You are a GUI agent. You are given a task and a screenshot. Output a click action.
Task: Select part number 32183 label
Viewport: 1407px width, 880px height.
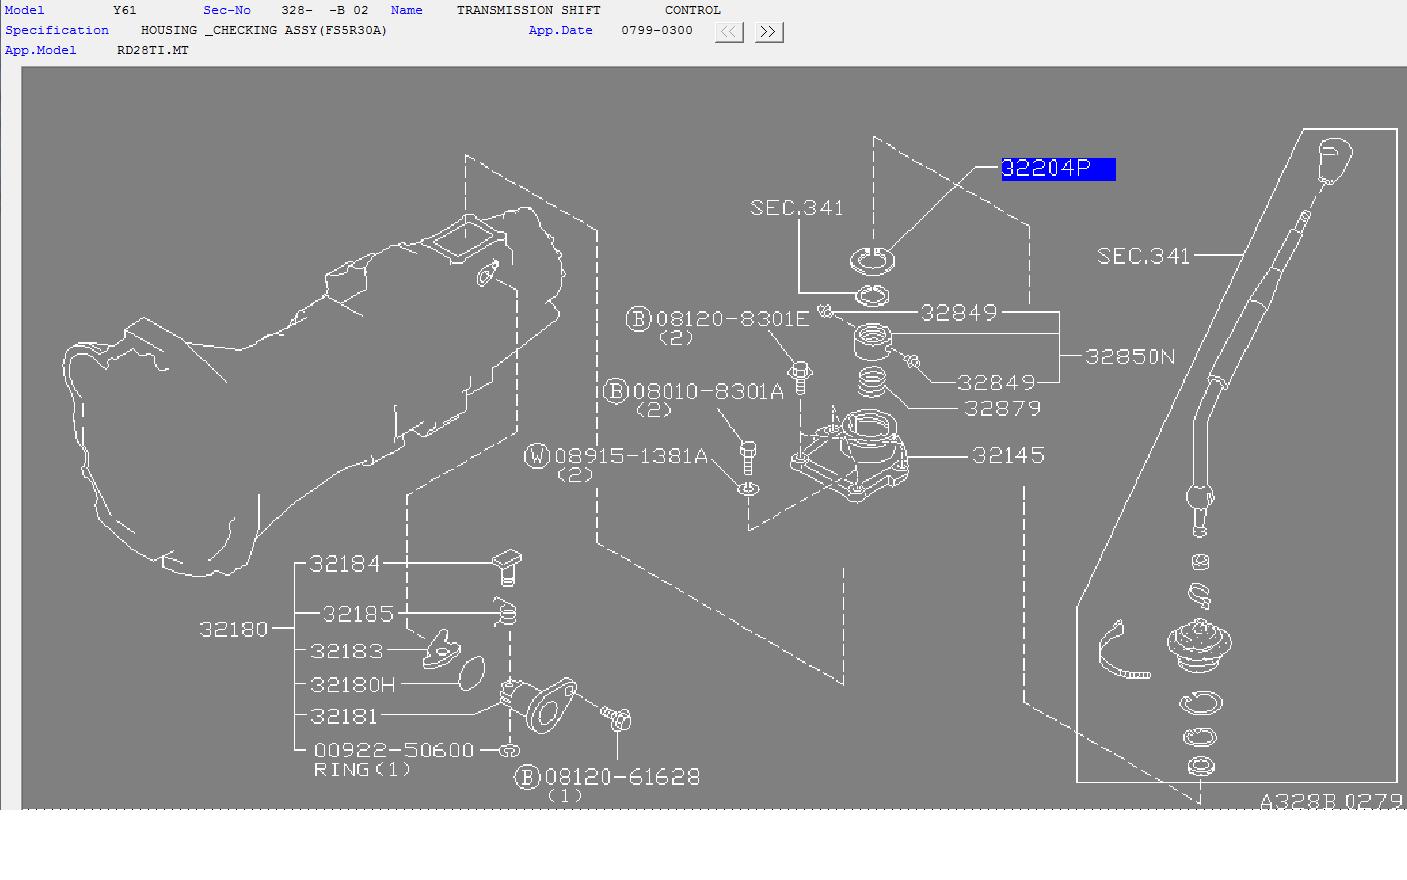tap(346, 651)
